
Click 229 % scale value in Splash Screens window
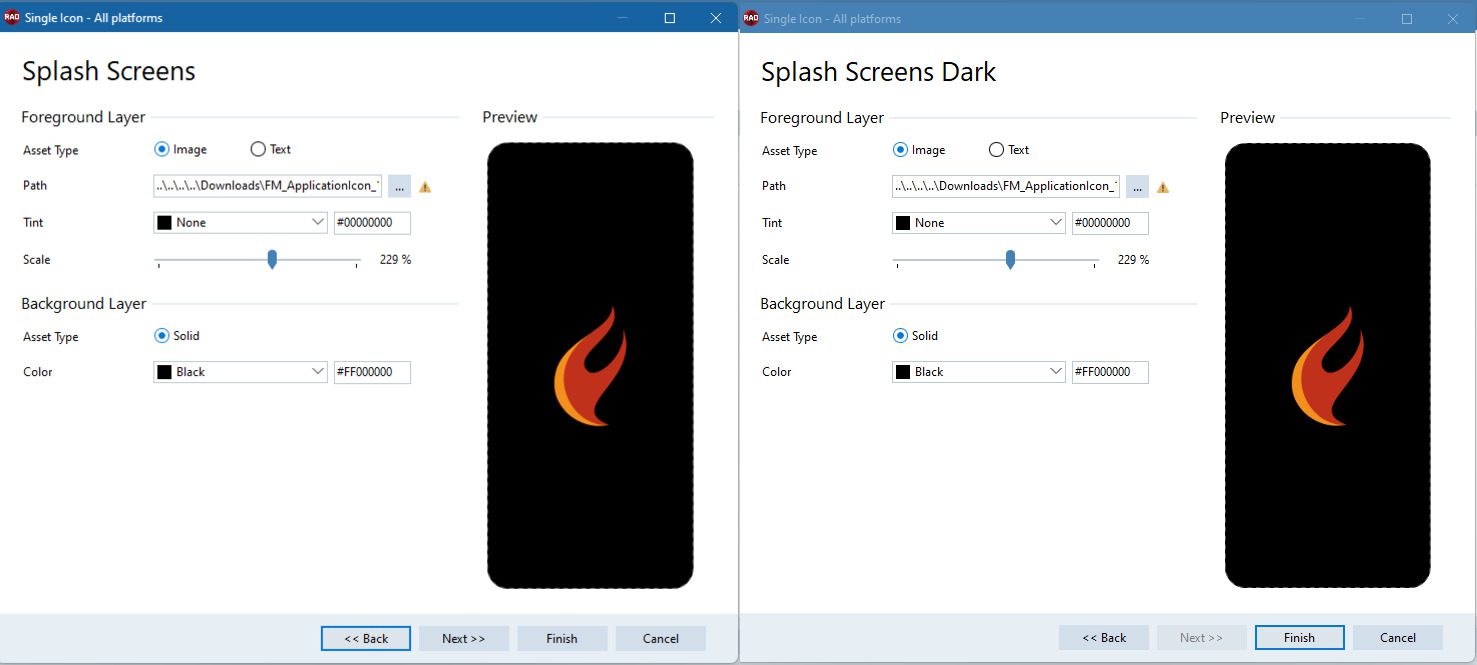(x=395, y=260)
